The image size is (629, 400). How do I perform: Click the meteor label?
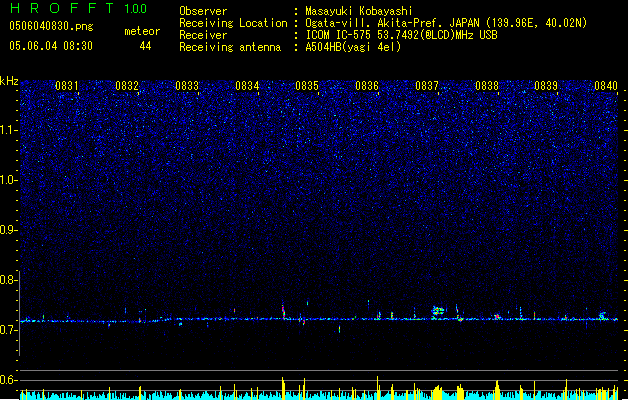click(x=142, y=31)
